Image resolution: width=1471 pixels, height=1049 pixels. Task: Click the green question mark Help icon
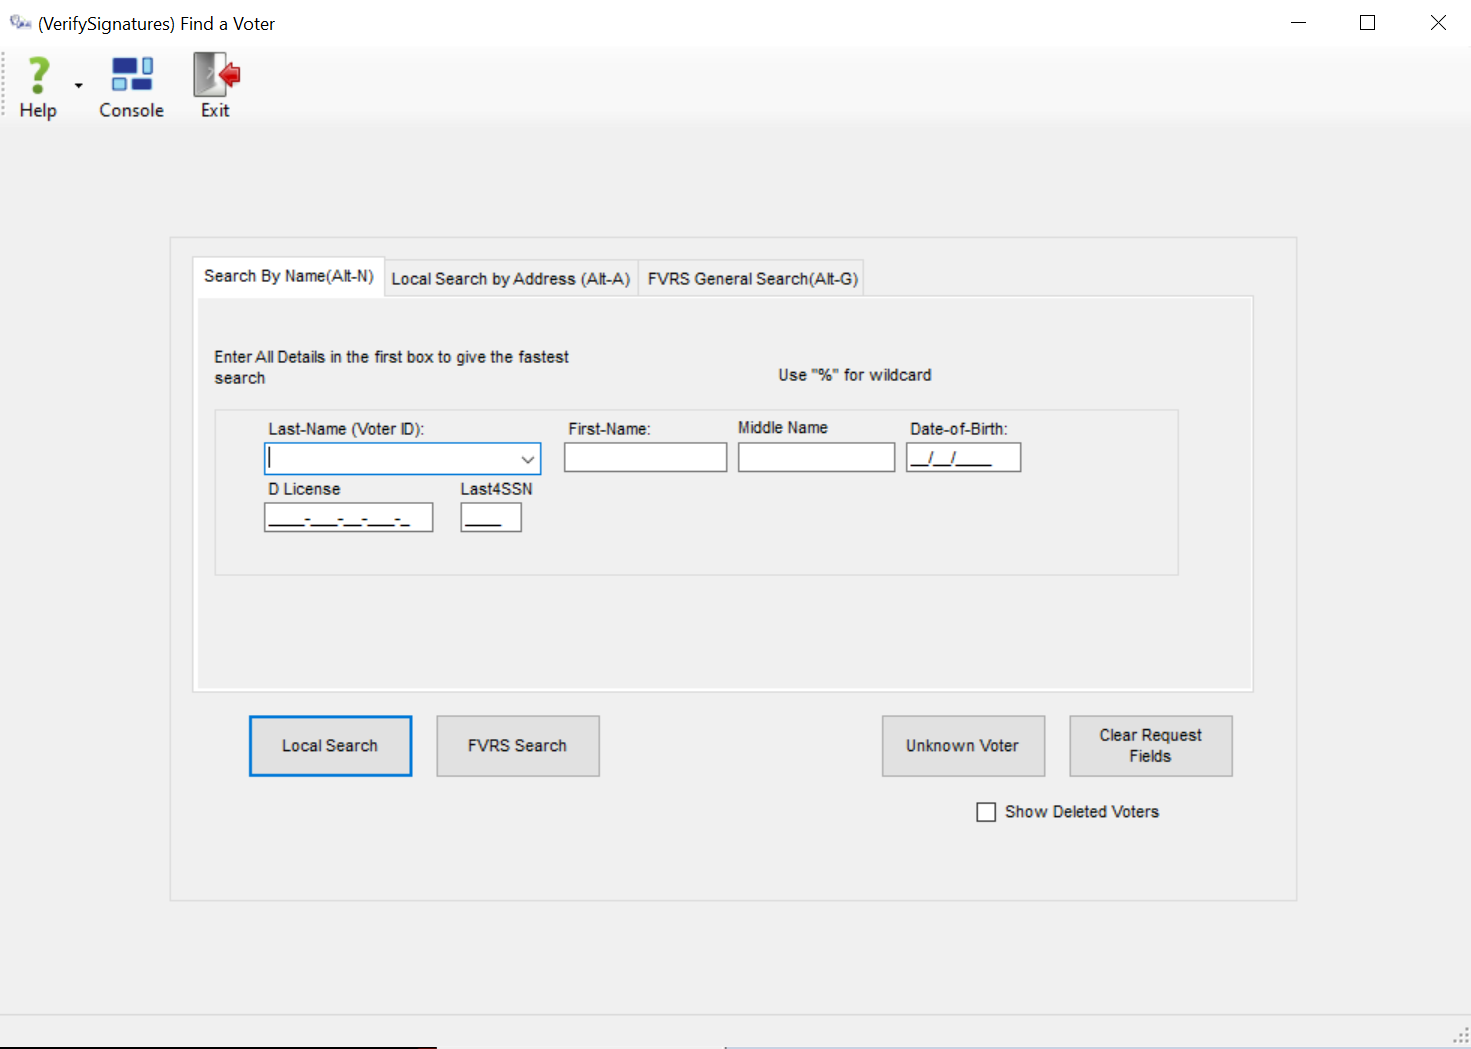tap(38, 77)
